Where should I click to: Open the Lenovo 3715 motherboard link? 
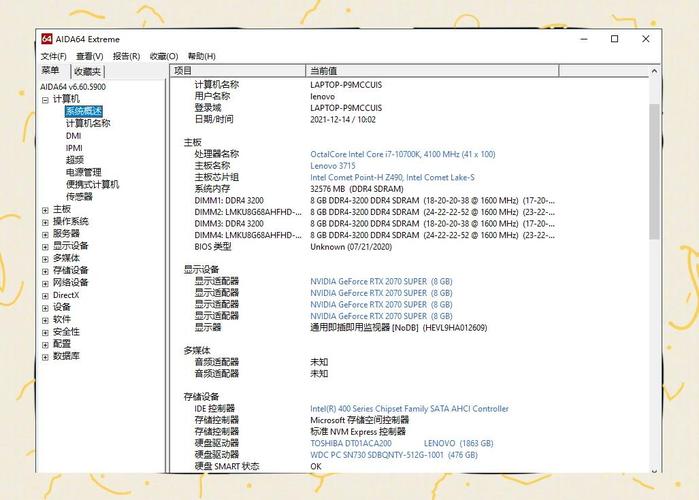click(333, 166)
